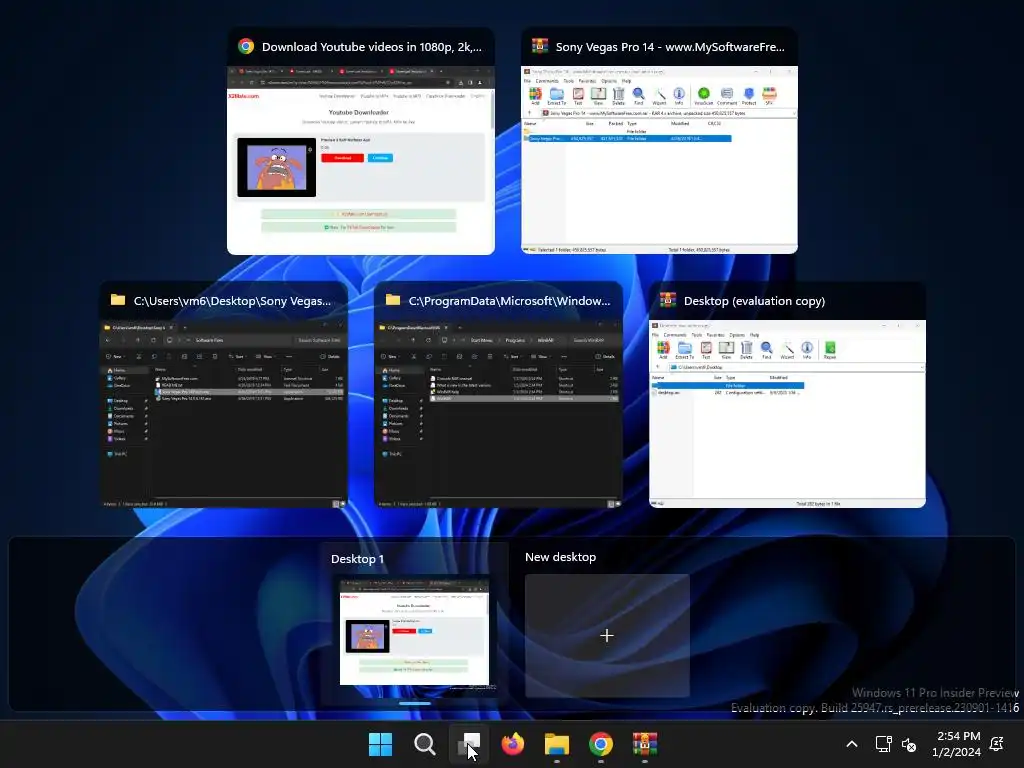Viewport: 1024px width, 768px height.
Task: Open File Explorer taskbar icon
Action: [x=556, y=744]
